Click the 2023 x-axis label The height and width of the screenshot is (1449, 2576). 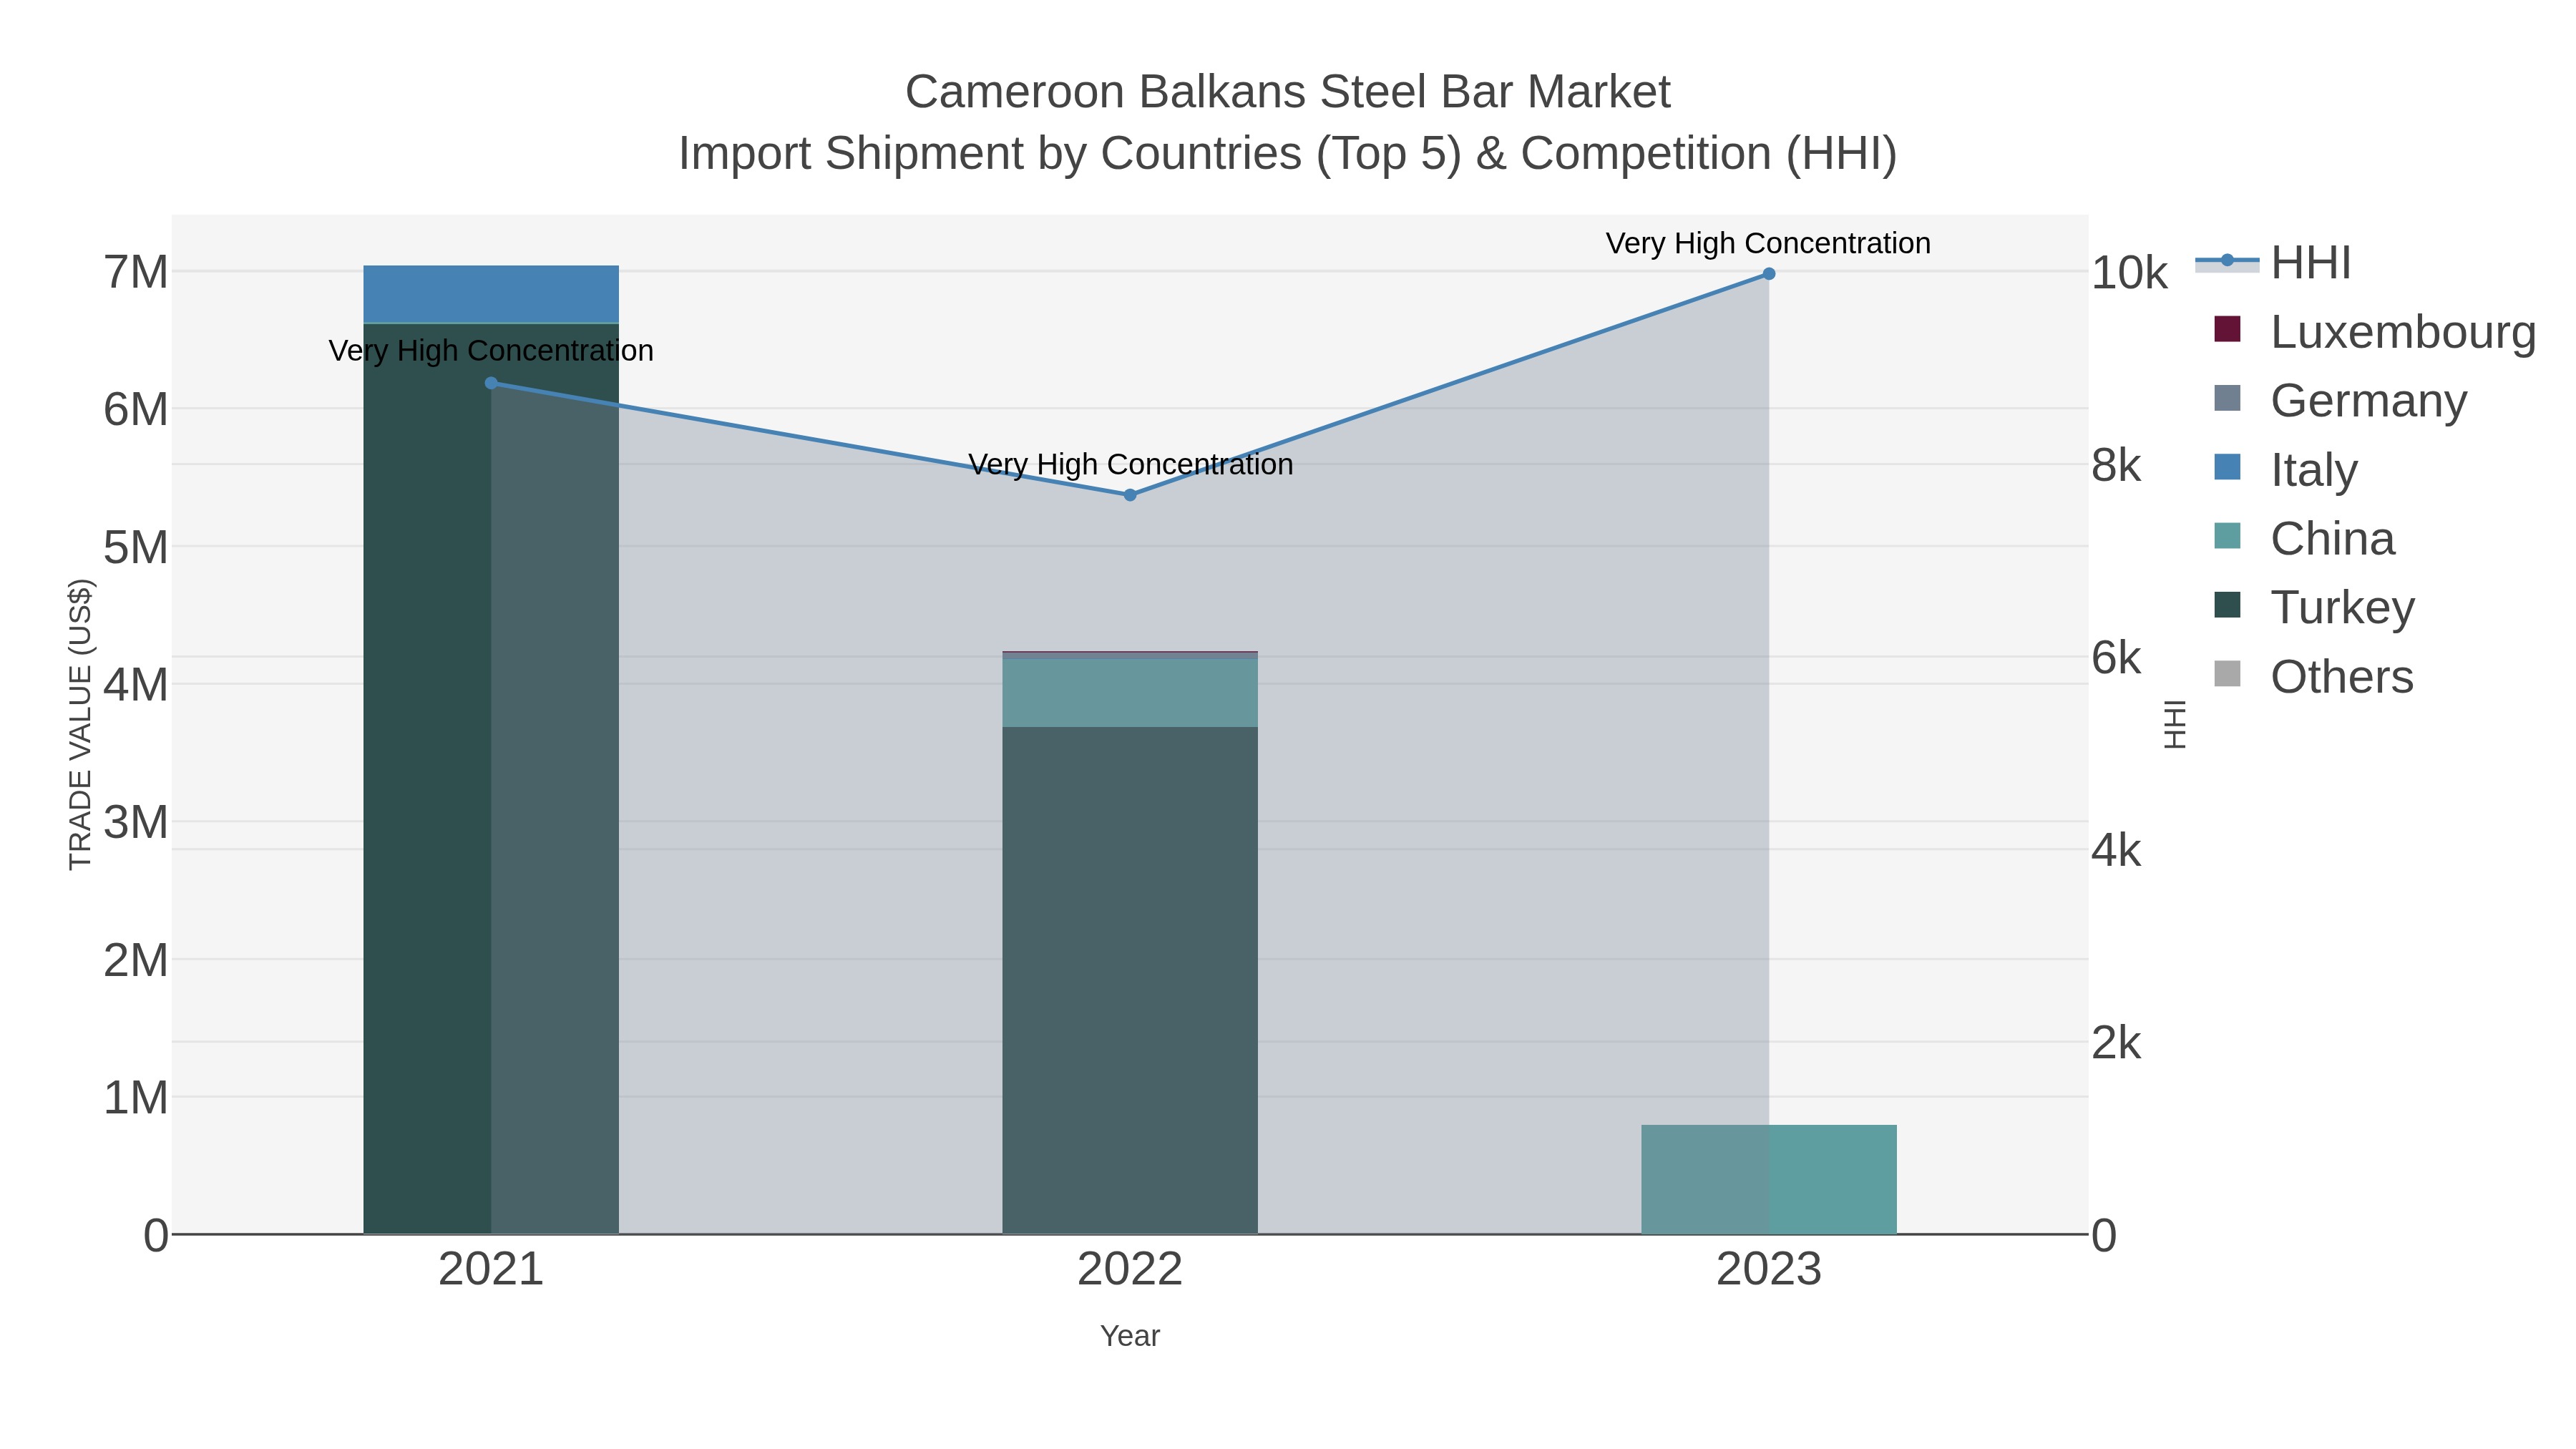pos(1769,1270)
